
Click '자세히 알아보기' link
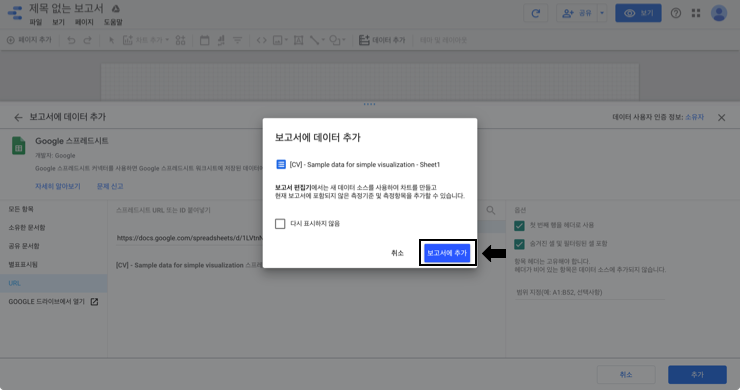pyautogui.click(x=58, y=187)
